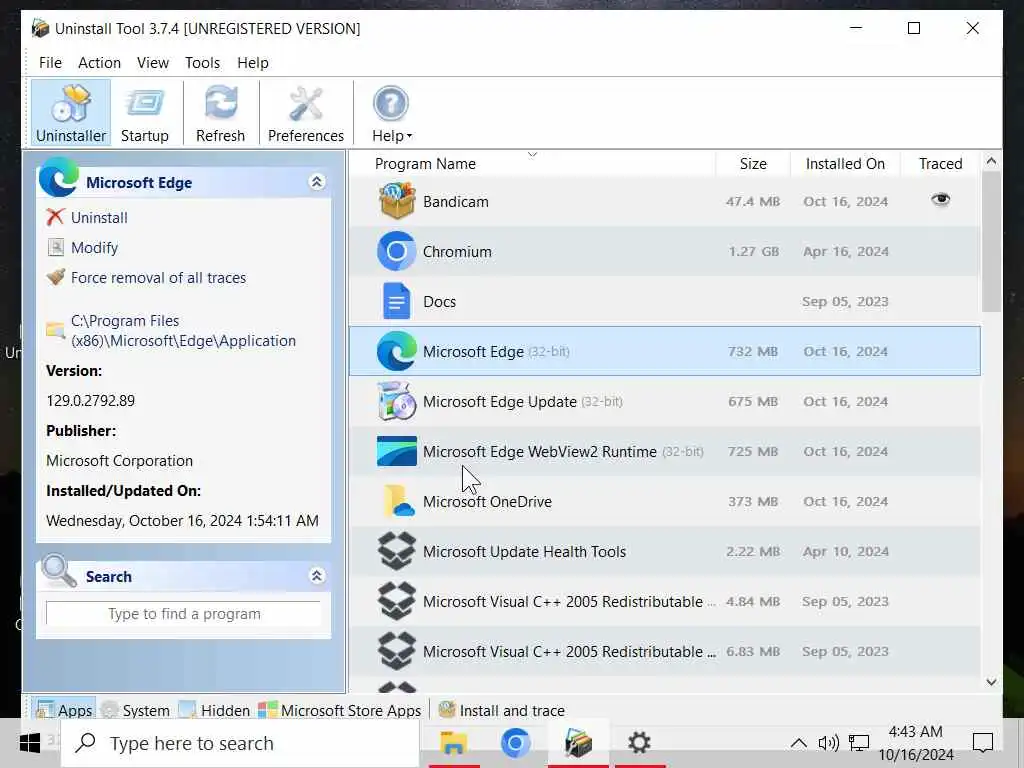This screenshot has height=768, width=1024.
Task: Click Uninstall for Microsoft Edge
Action: [x=99, y=217]
